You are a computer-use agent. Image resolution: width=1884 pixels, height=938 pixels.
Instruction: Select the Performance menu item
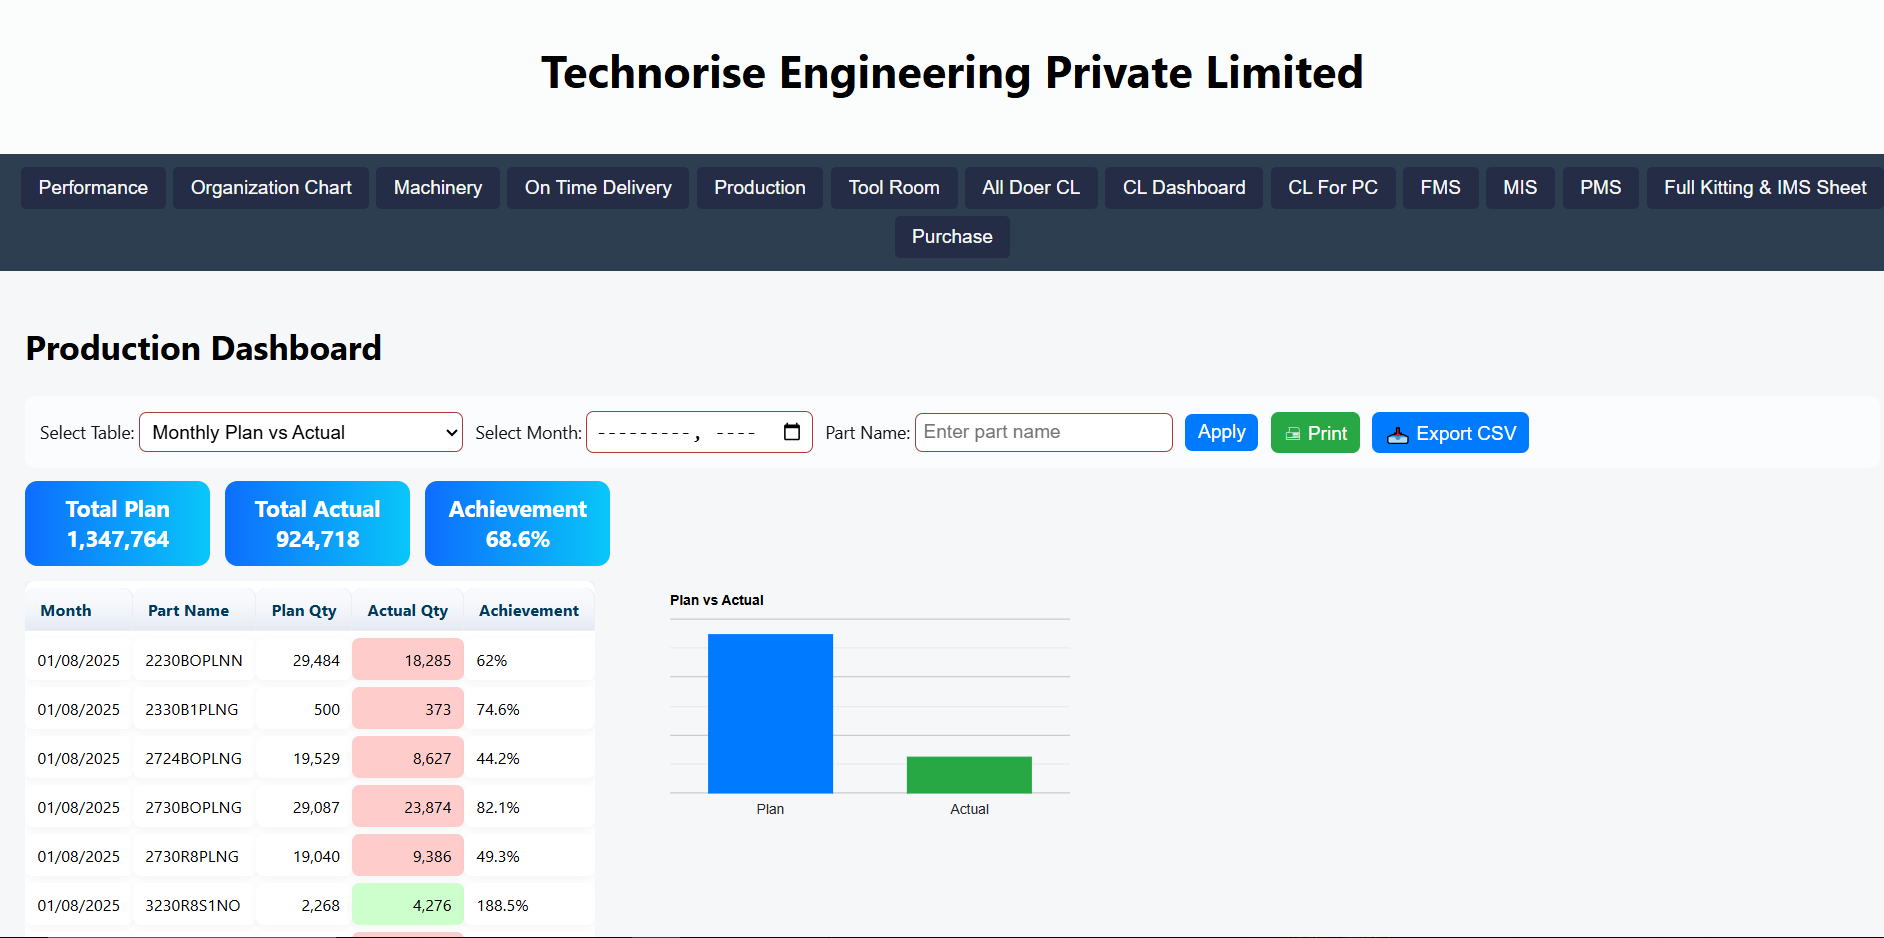click(x=93, y=187)
